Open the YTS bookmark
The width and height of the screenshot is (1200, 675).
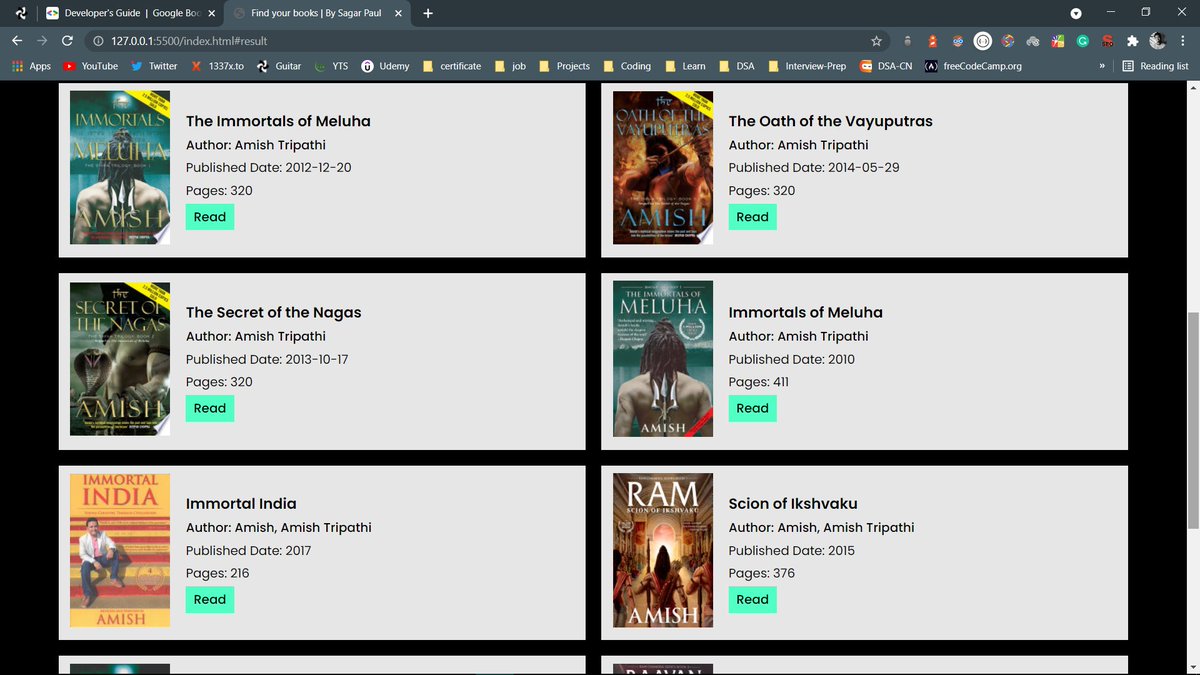331,66
